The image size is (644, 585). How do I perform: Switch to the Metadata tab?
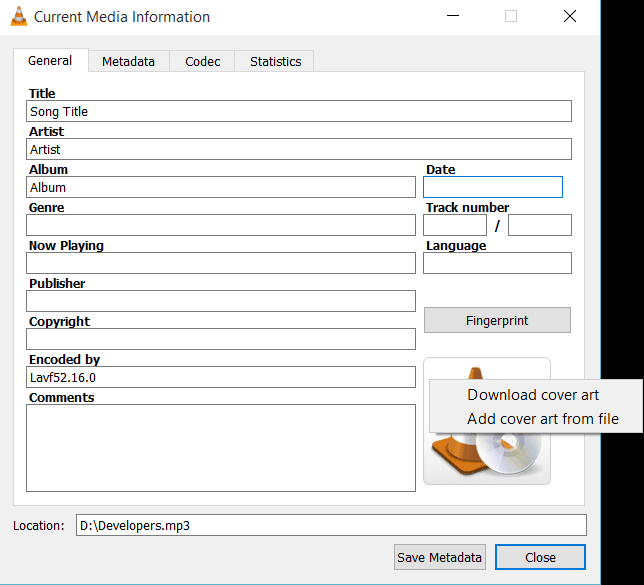(x=128, y=61)
